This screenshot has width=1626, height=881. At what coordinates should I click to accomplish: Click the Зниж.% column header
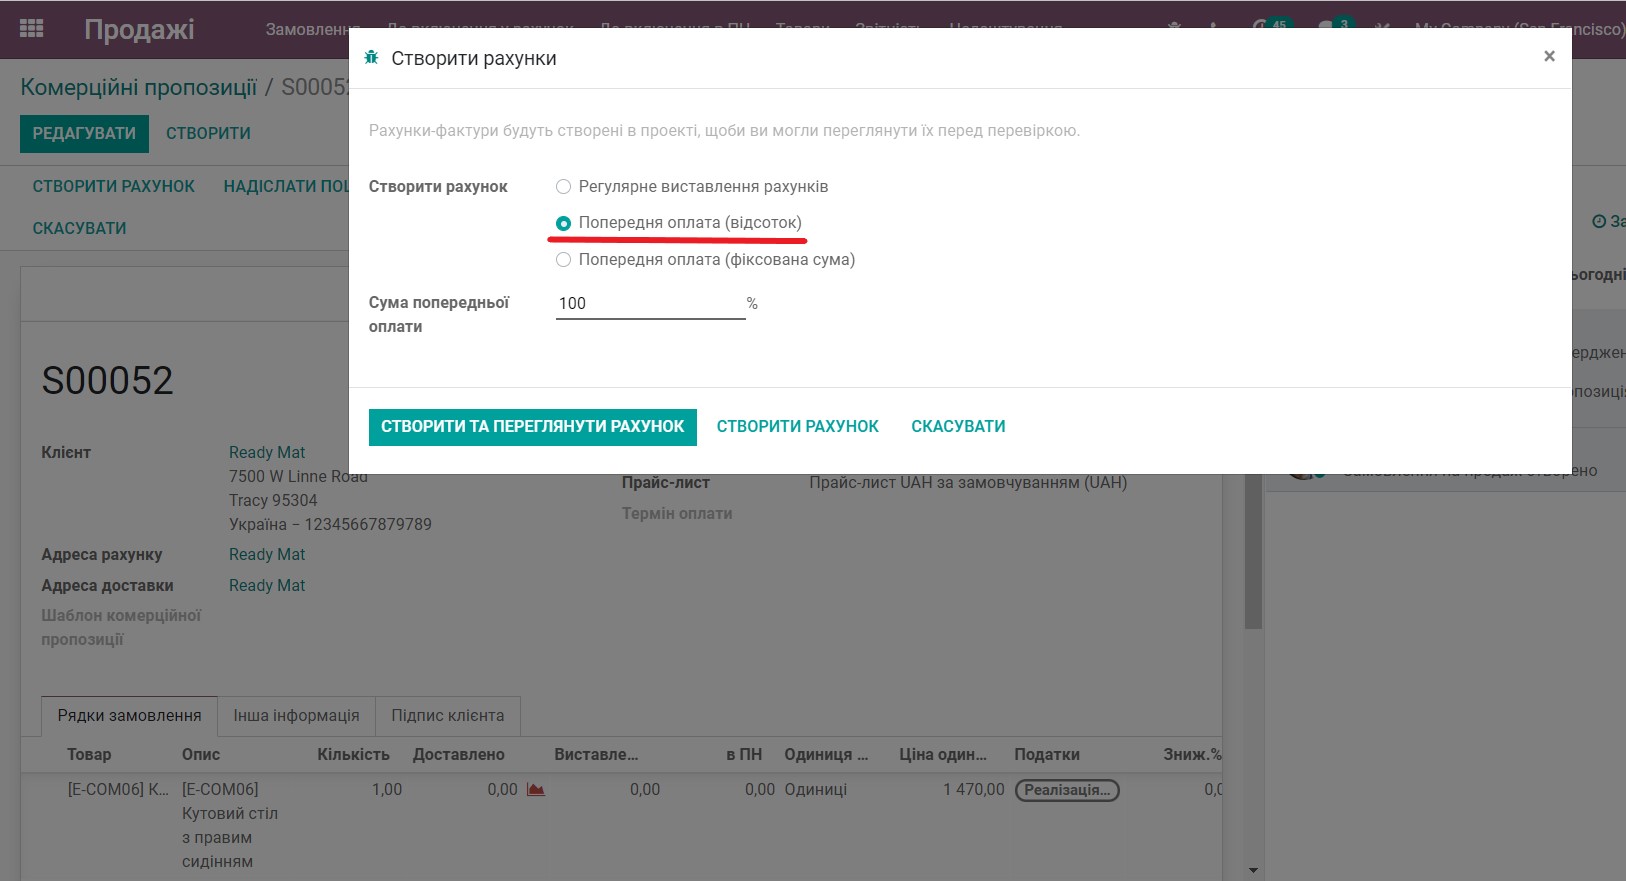(x=1192, y=754)
